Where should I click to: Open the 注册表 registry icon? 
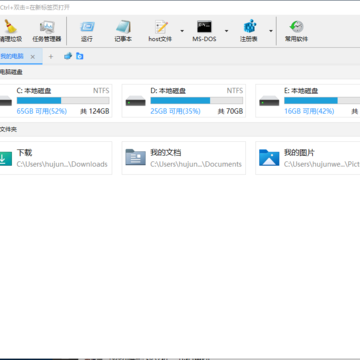(x=249, y=31)
